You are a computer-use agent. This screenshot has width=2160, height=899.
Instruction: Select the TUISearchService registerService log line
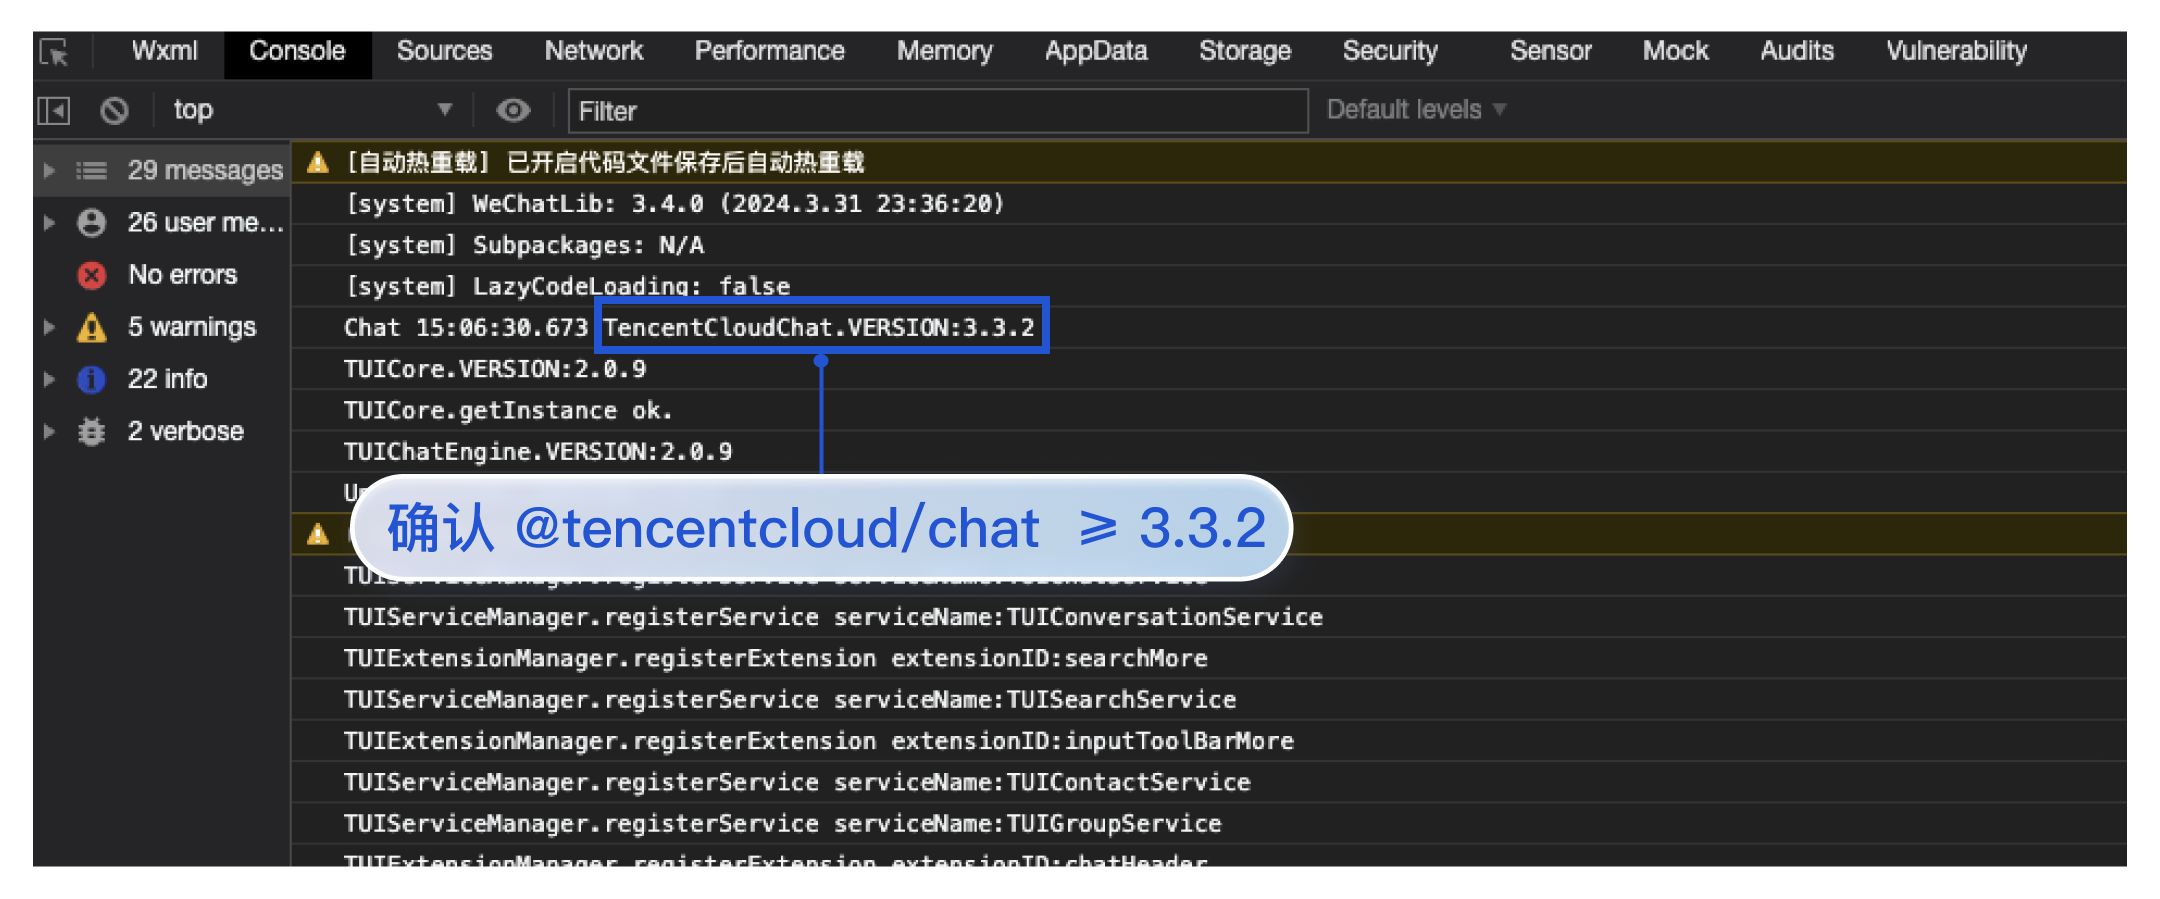(1209, 699)
